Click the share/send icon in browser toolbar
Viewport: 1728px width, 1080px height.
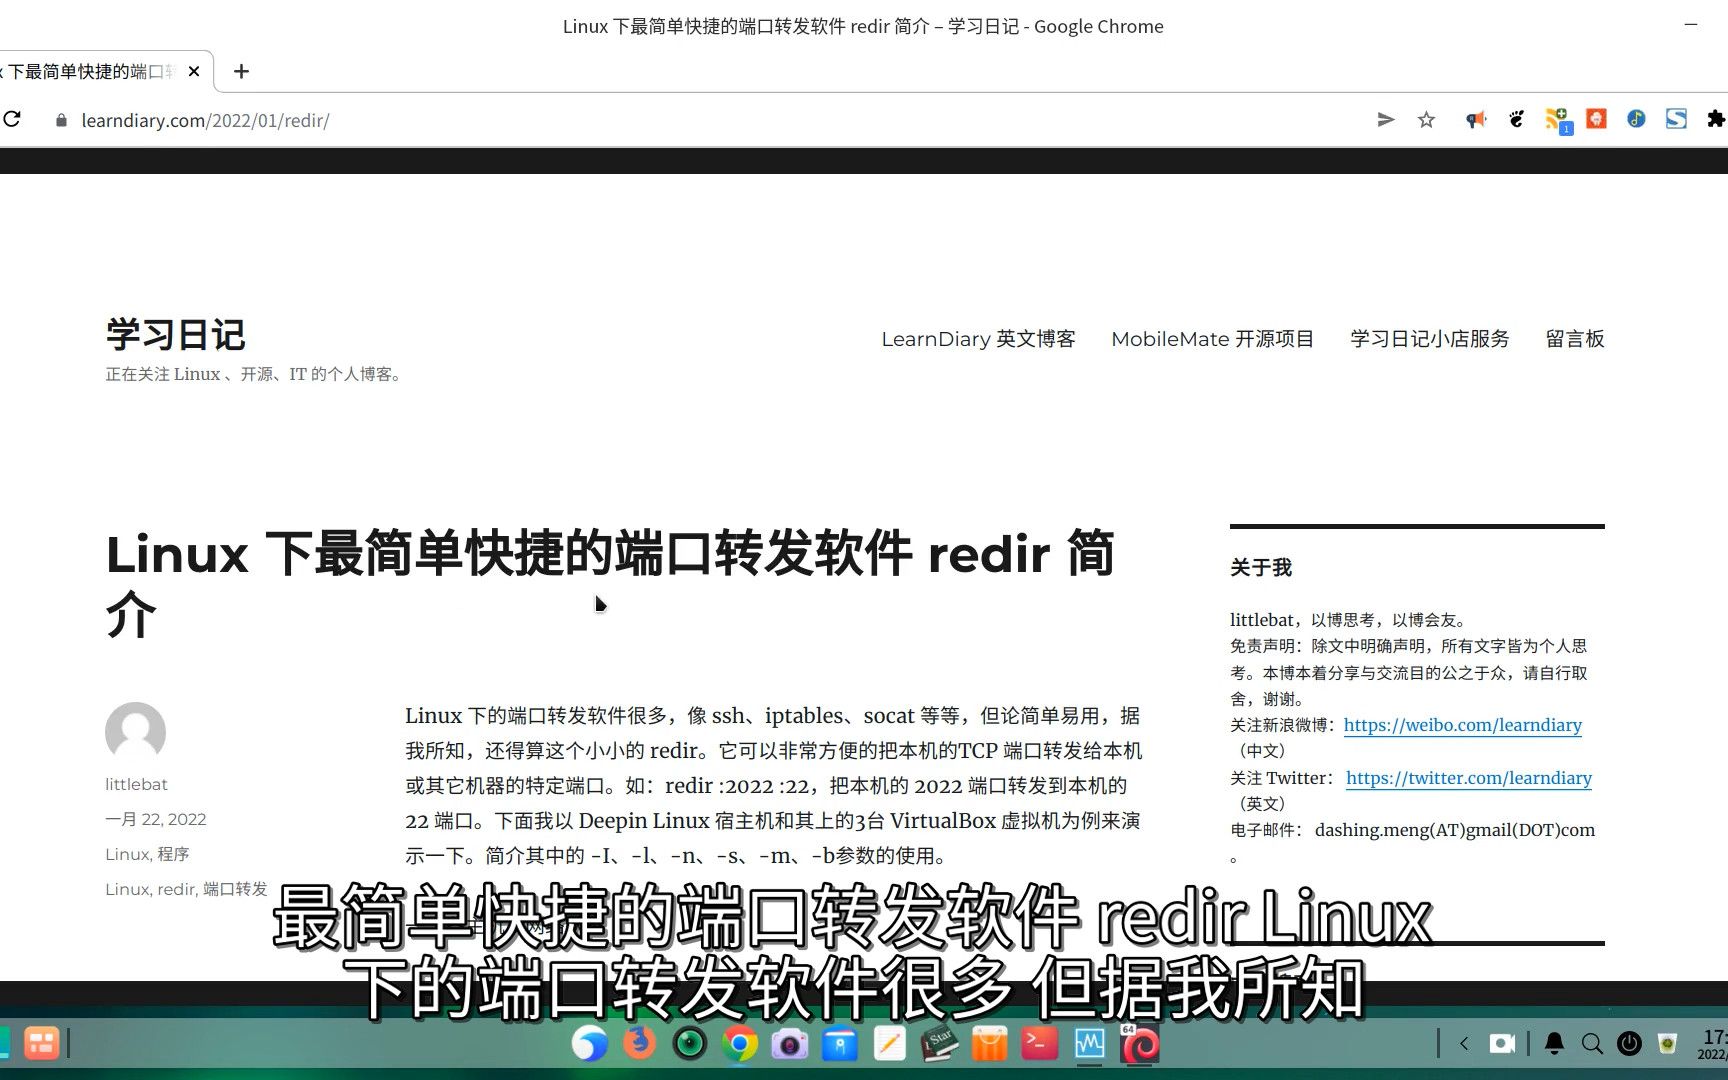coord(1385,119)
